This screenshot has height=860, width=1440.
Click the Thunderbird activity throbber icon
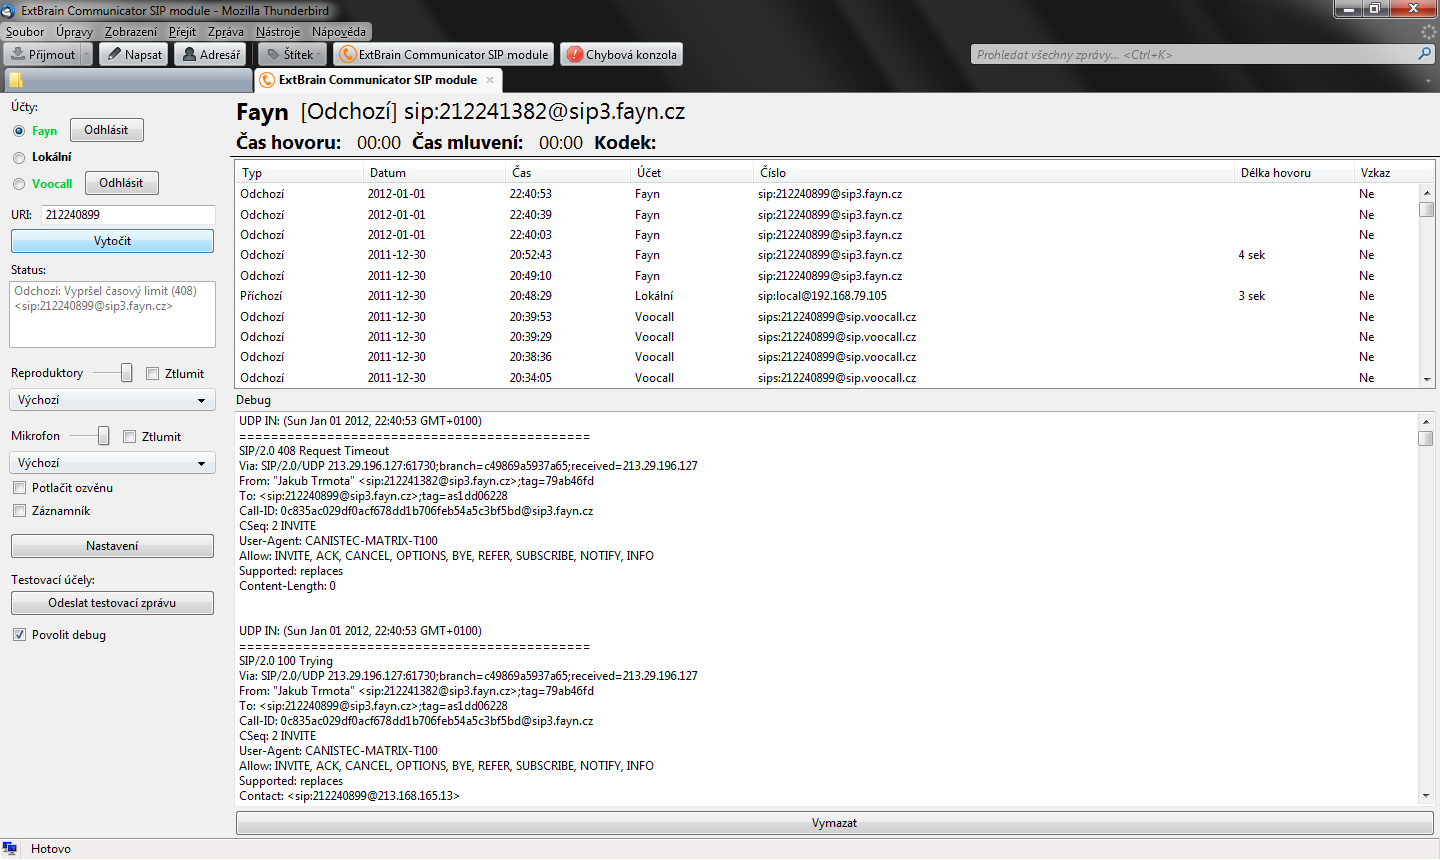(x=1428, y=32)
